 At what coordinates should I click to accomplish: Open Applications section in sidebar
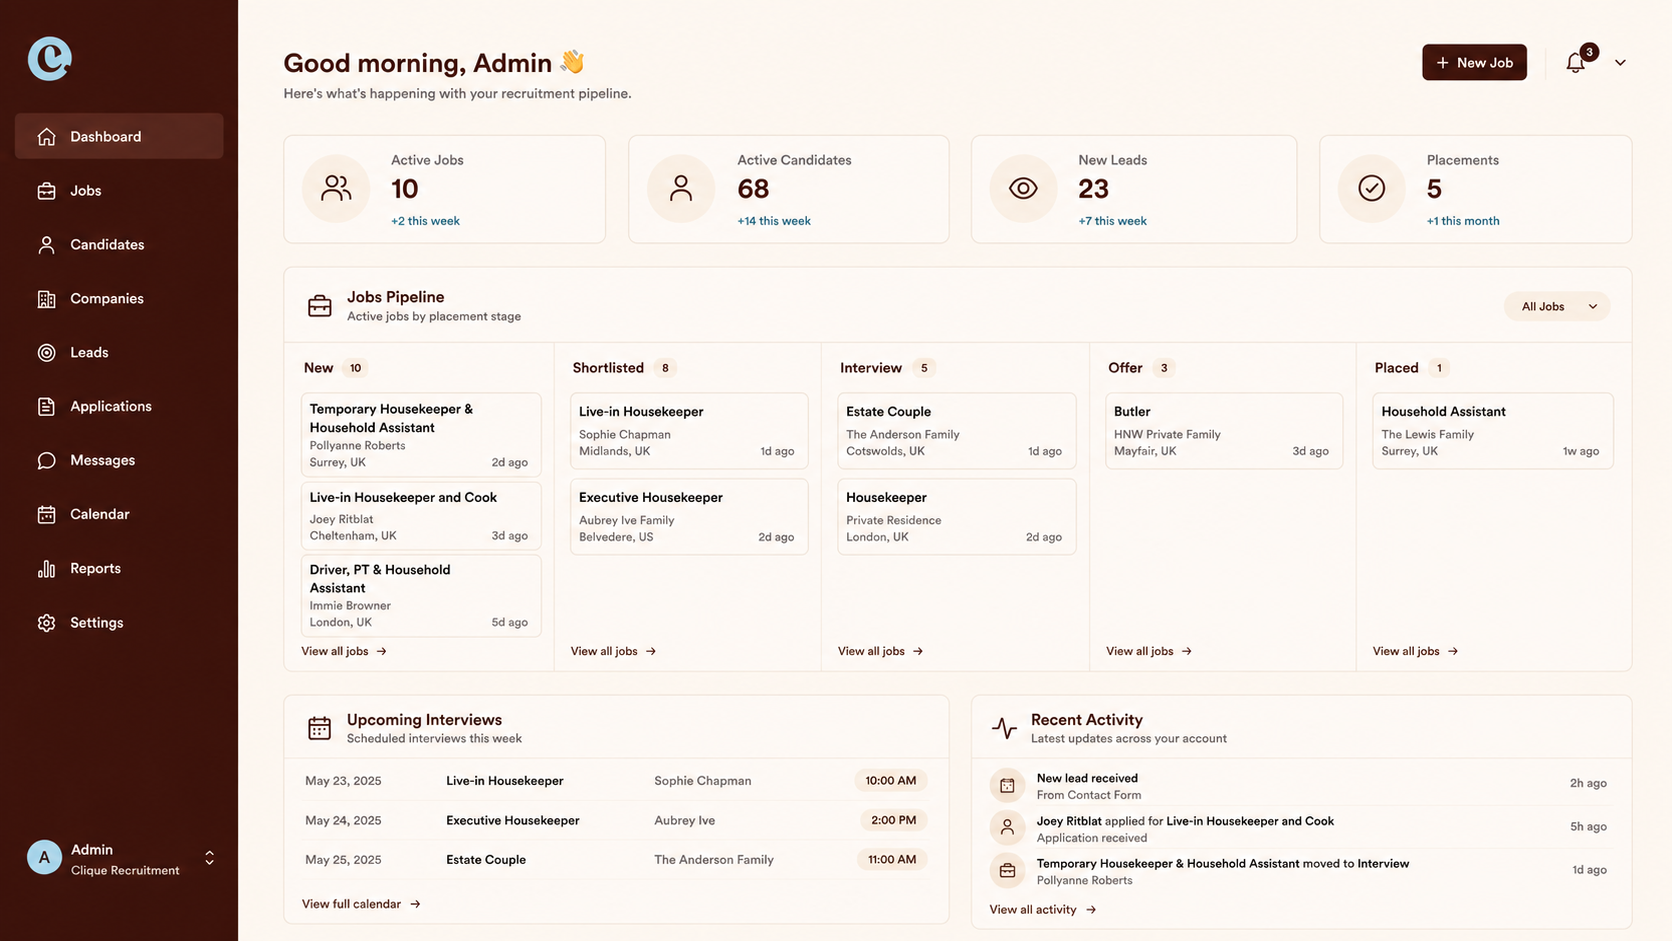click(x=119, y=406)
